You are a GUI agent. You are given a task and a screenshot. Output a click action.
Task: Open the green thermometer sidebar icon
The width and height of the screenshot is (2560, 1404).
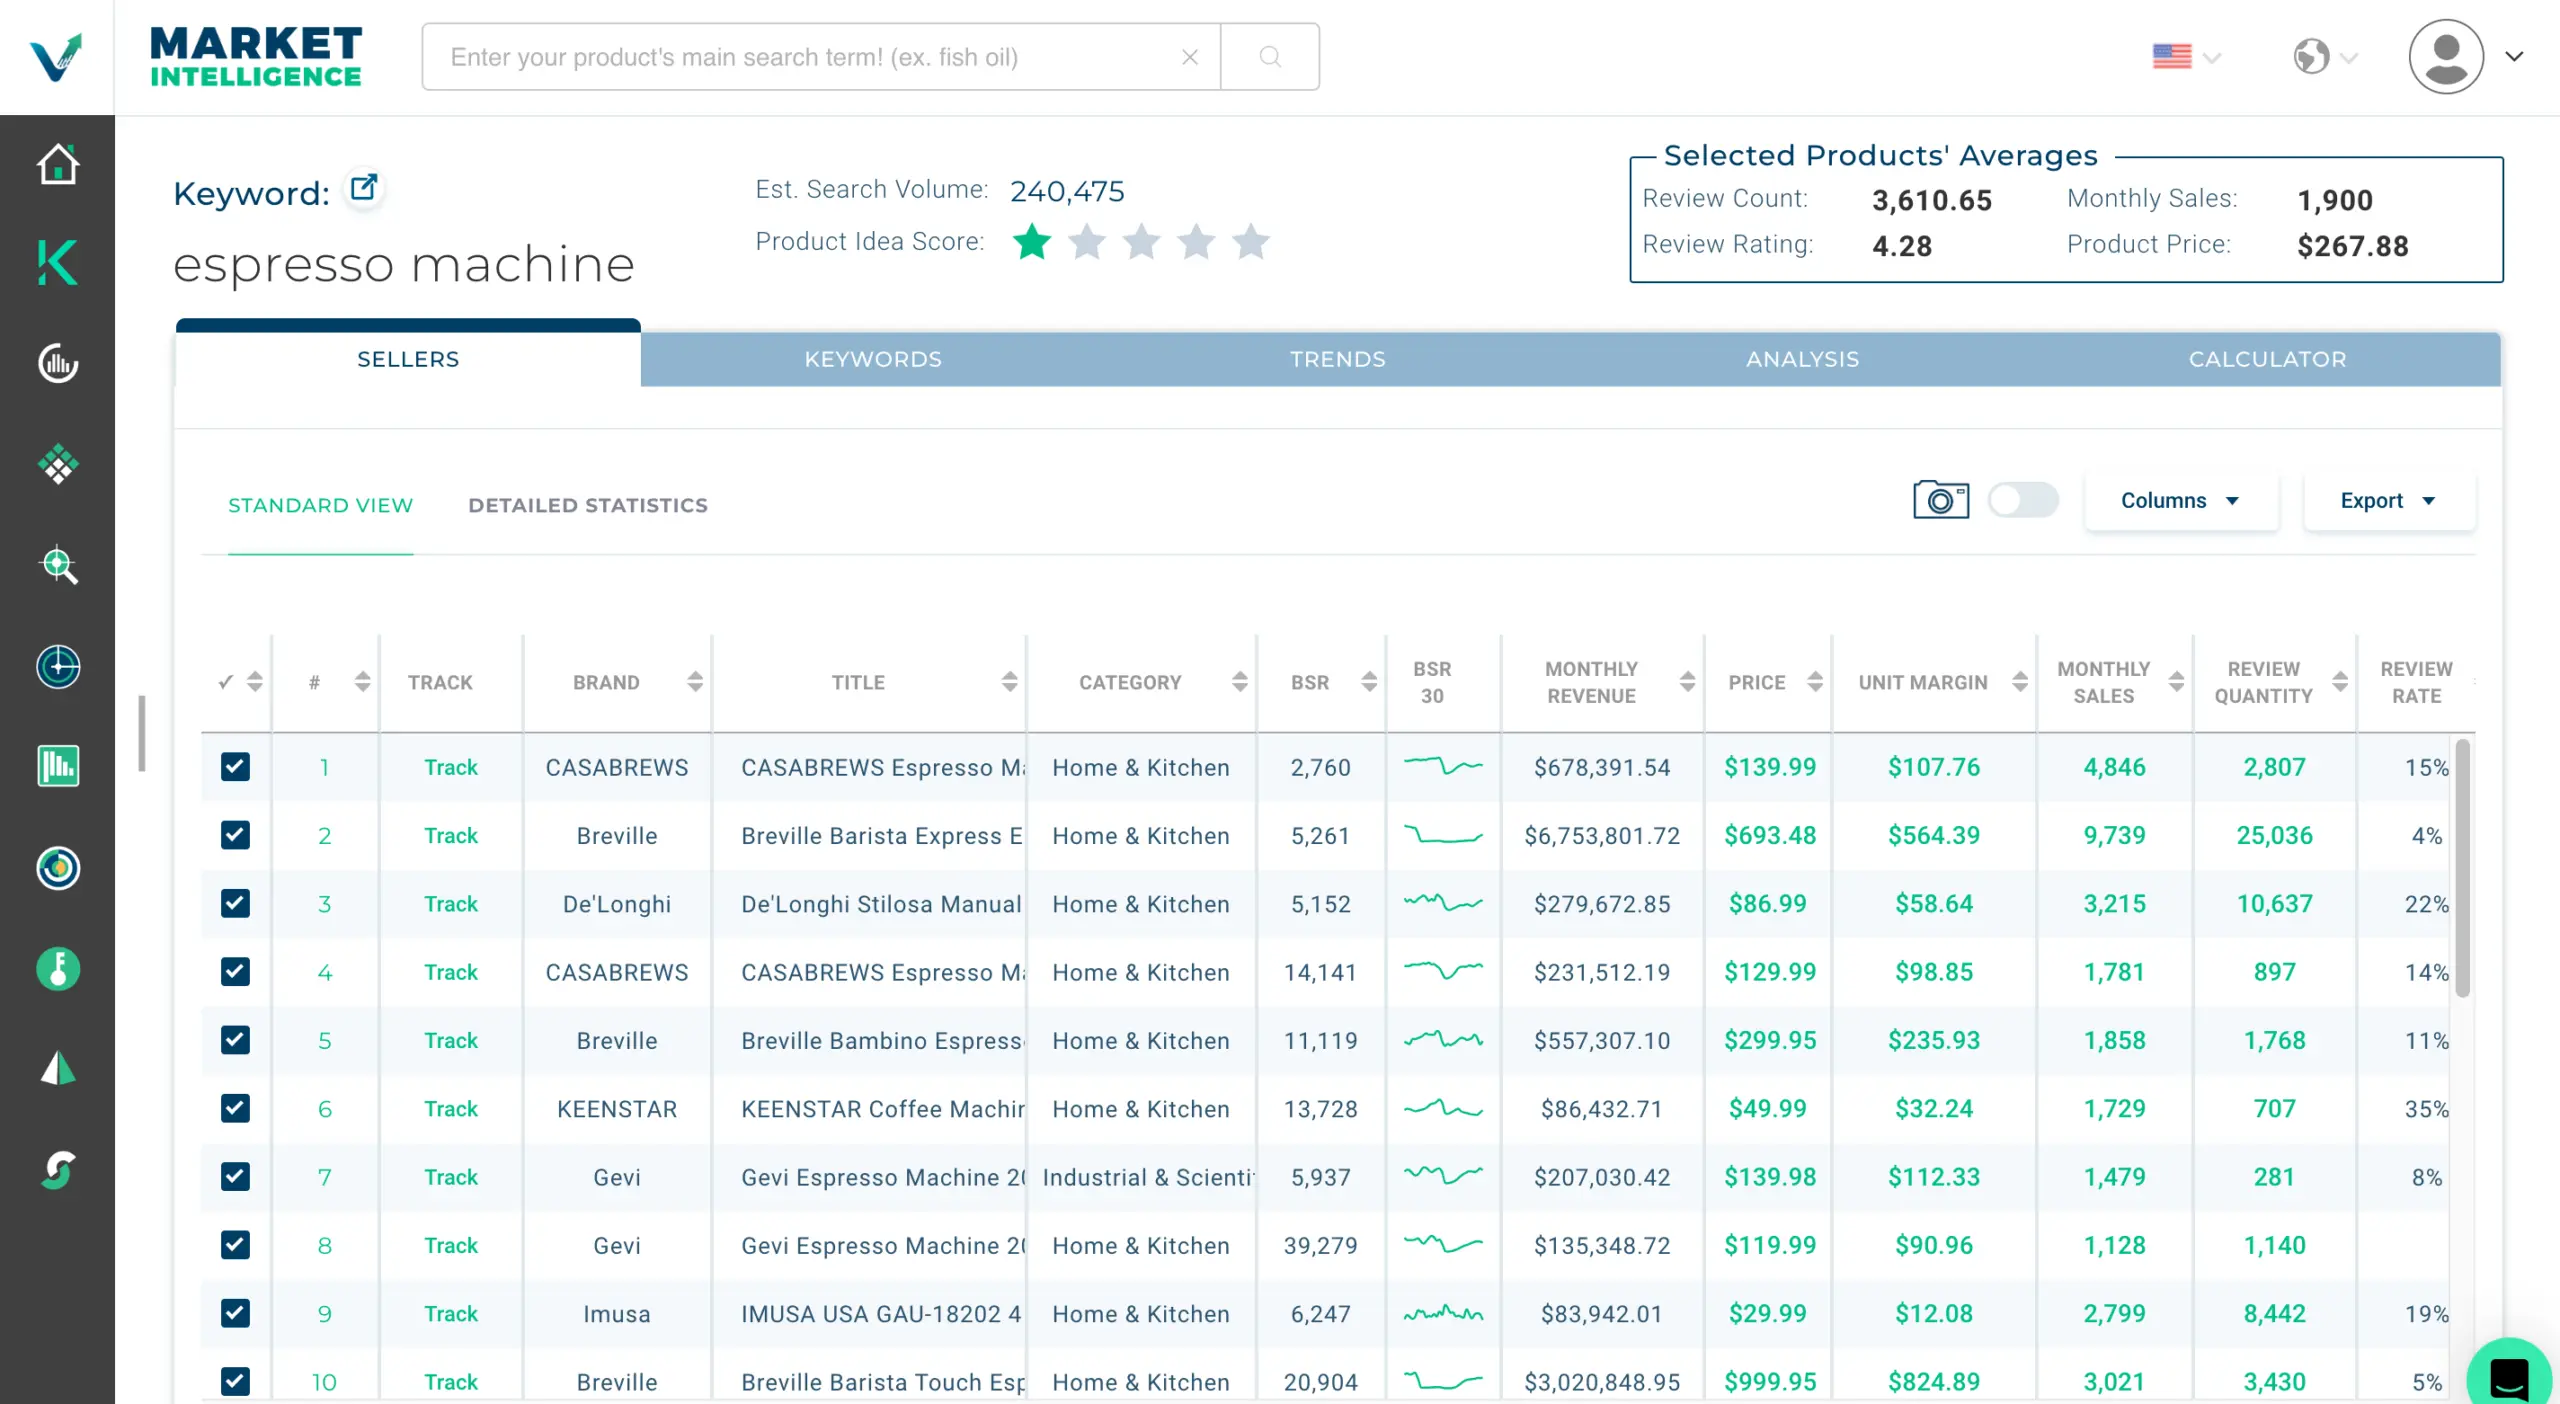58,969
